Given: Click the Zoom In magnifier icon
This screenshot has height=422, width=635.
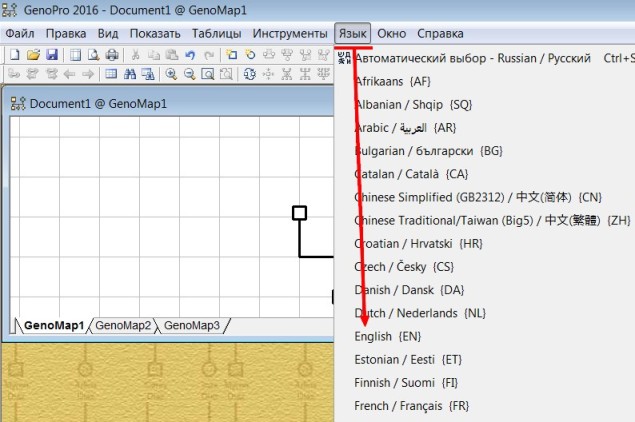Looking at the screenshot, I should pos(172,74).
